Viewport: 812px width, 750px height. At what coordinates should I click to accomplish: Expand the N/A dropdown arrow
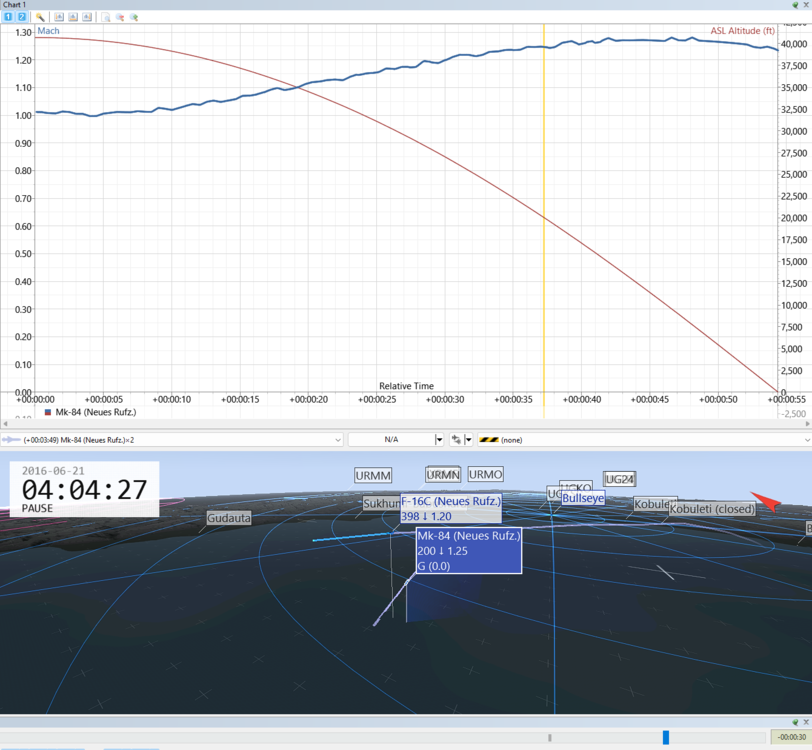coord(439,440)
